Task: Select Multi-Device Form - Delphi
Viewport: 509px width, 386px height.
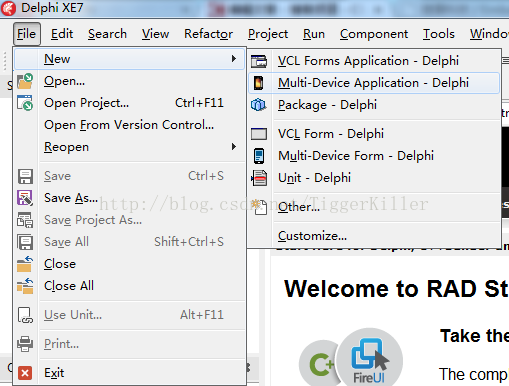Action: tap(374, 156)
